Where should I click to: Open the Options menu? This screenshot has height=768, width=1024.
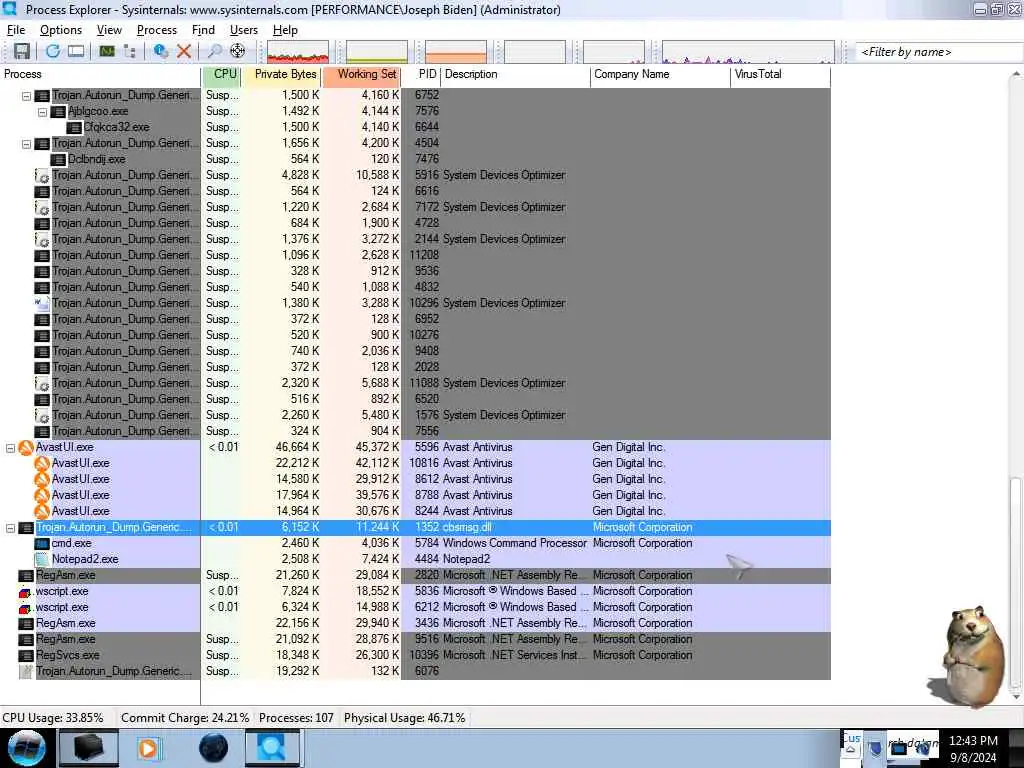61,30
